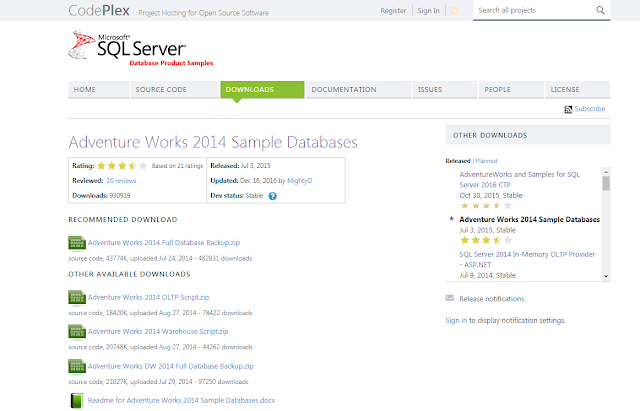Click stars under Adventure Works 2014 sidebar entry
640x411 pixels.
(x=486, y=240)
